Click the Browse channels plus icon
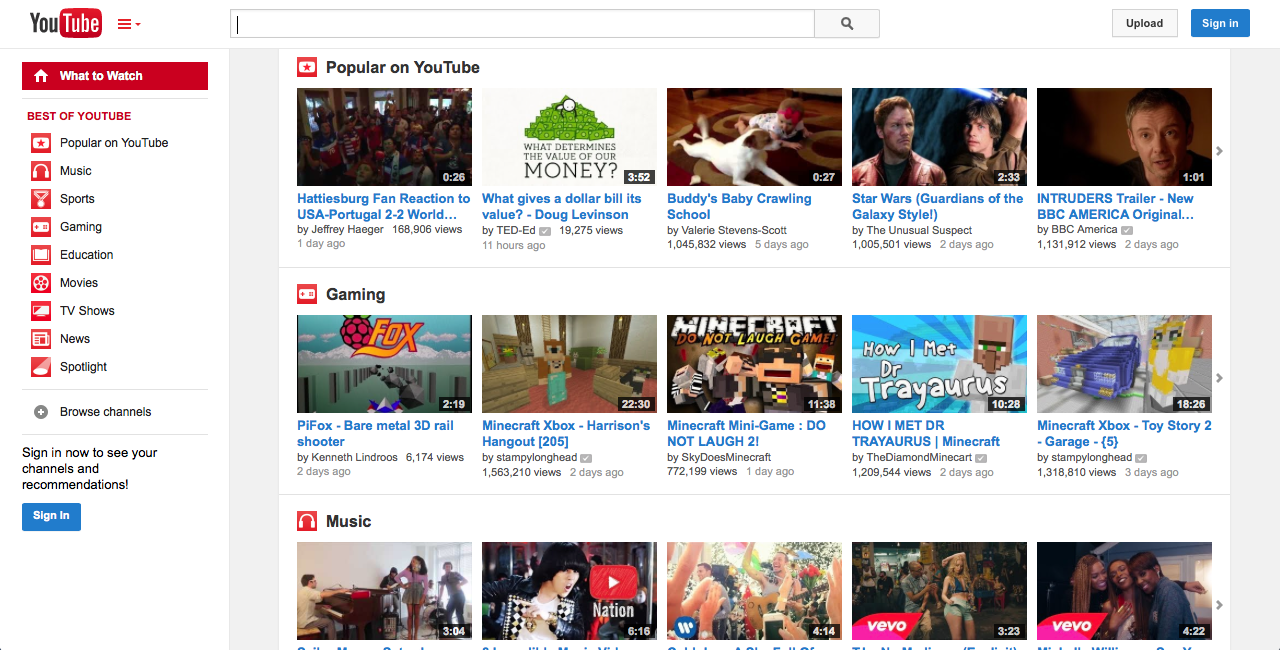This screenshot has width=1280, height=650. click(x=41, y=412)
